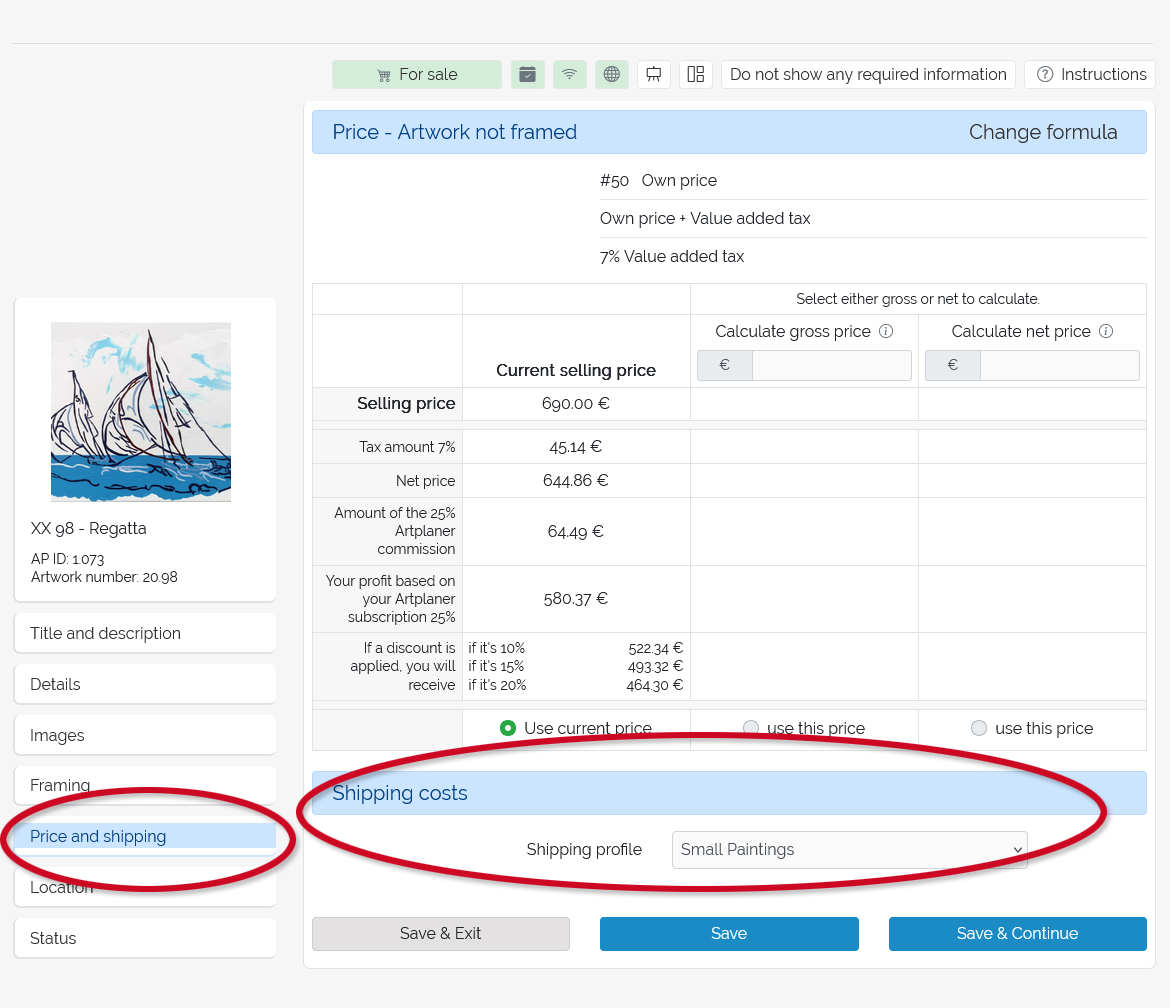
Task: Click the globe icon button
Action: click(x=612, y=75)
